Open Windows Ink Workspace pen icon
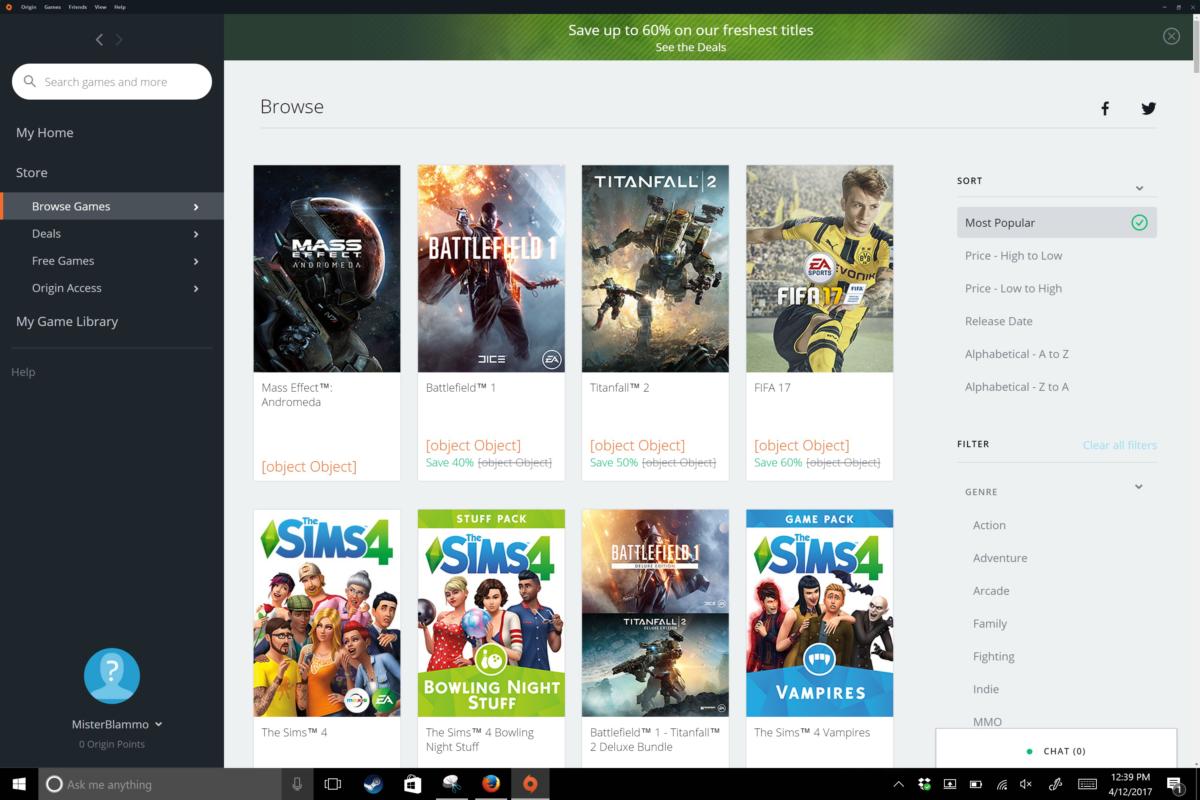The width and height of the screenshot is (1200, 800). [x=1055, y=784]
